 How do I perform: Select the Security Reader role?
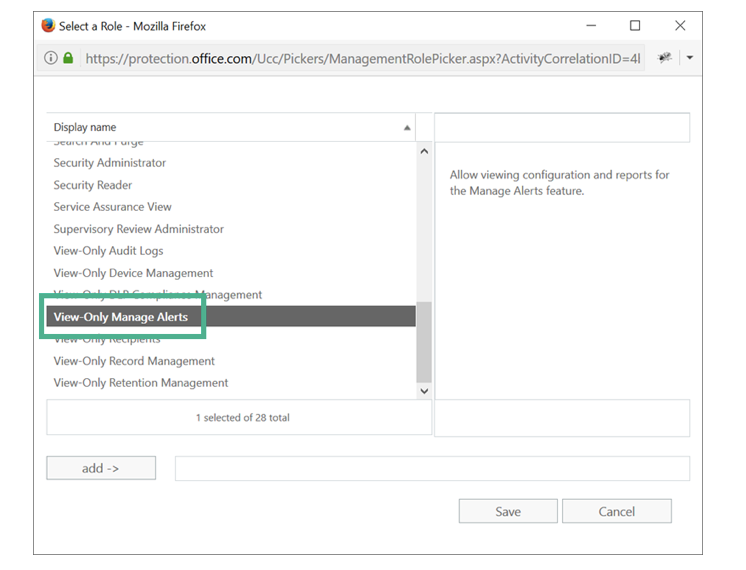point(93,185)
